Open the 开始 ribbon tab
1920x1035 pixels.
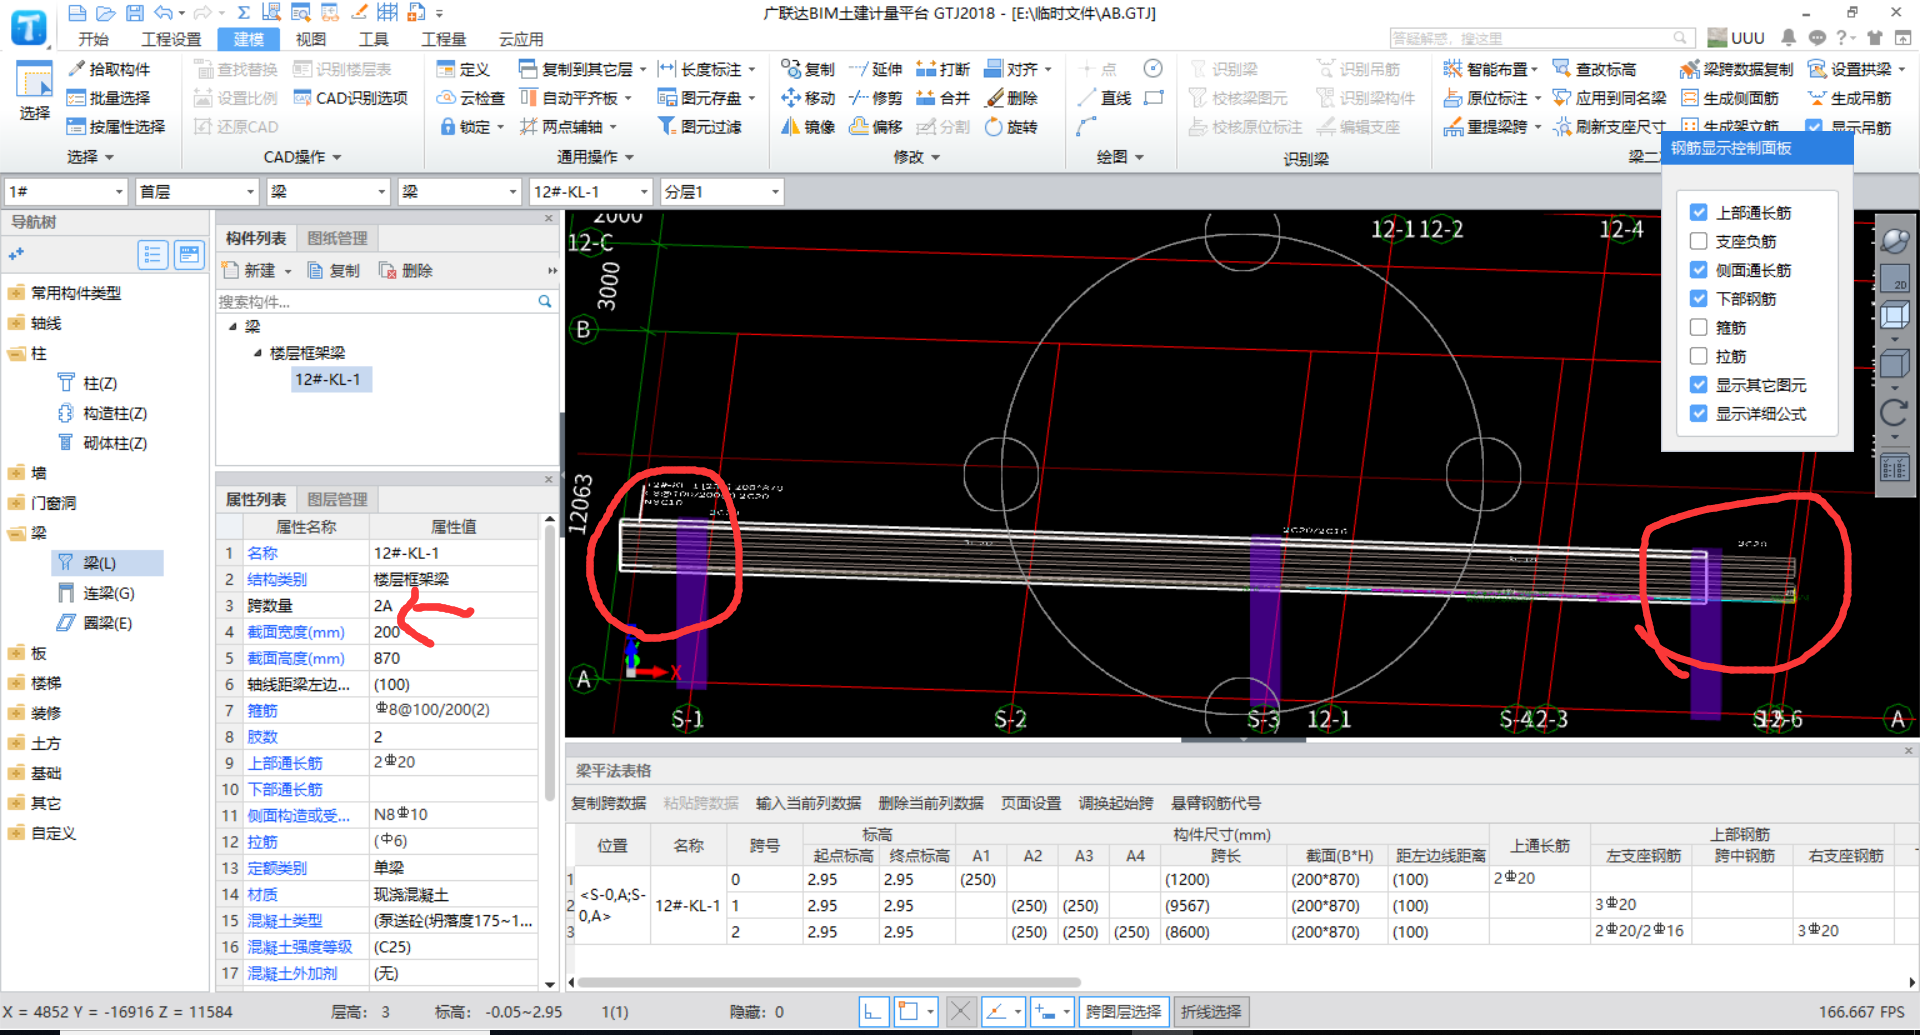point(93,39)
